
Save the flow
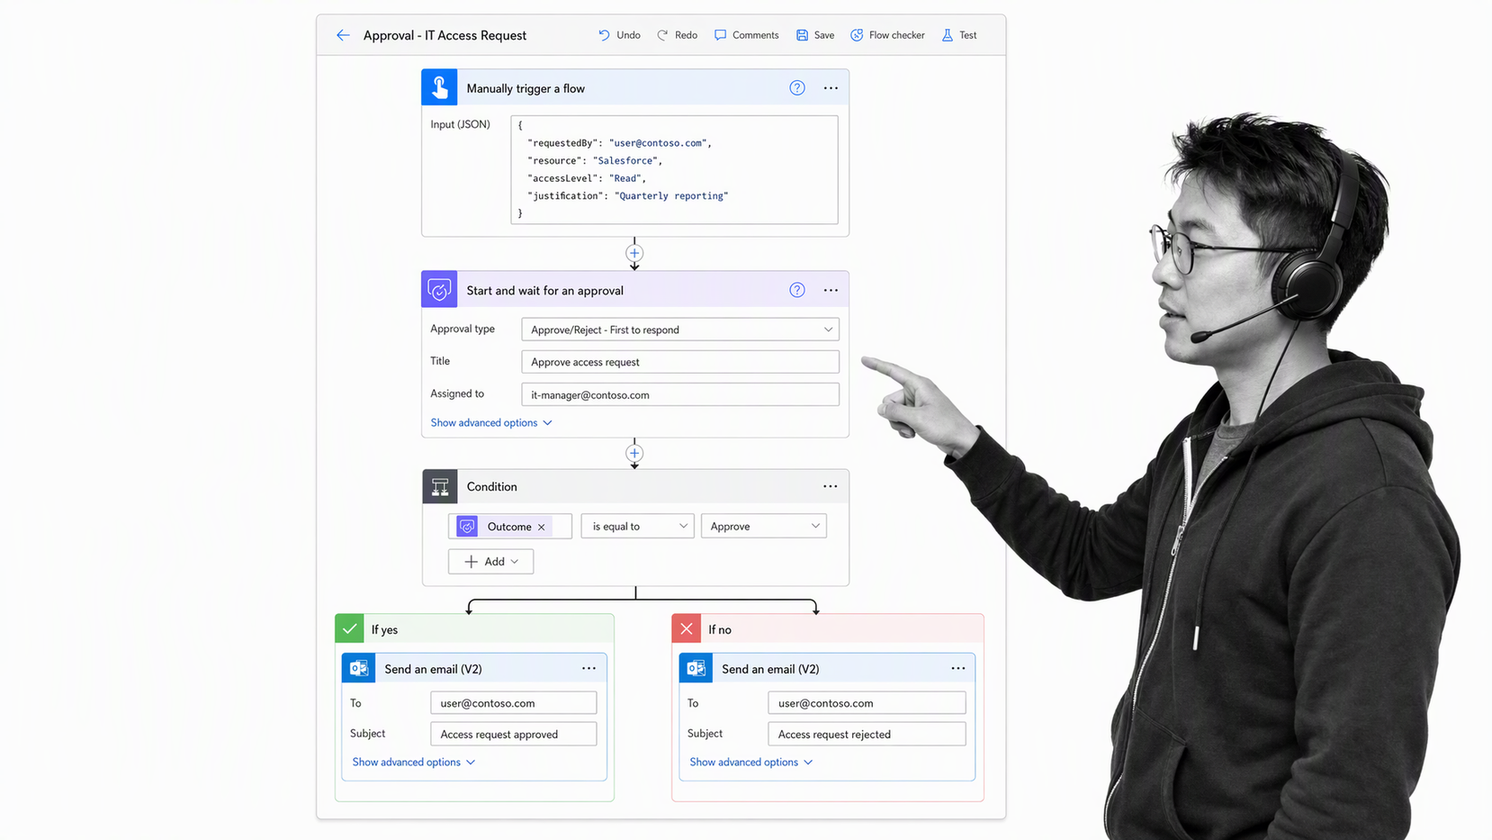click(x=815, y=35)
